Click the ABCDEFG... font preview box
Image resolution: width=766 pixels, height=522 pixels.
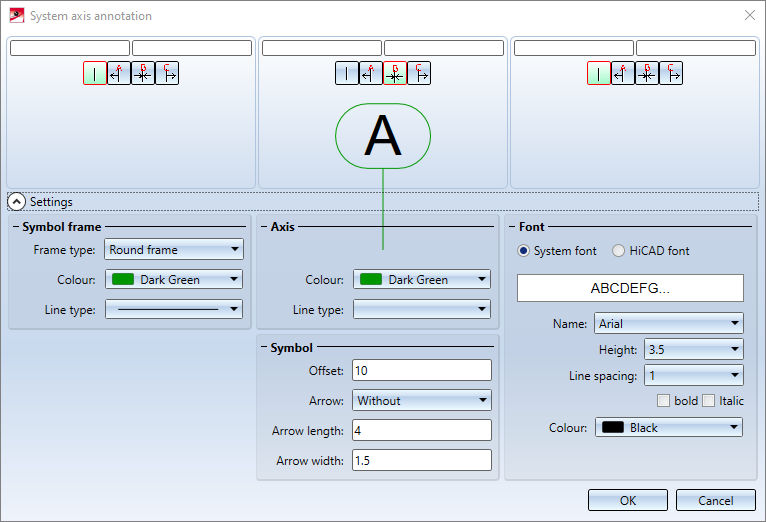(630, 288)
